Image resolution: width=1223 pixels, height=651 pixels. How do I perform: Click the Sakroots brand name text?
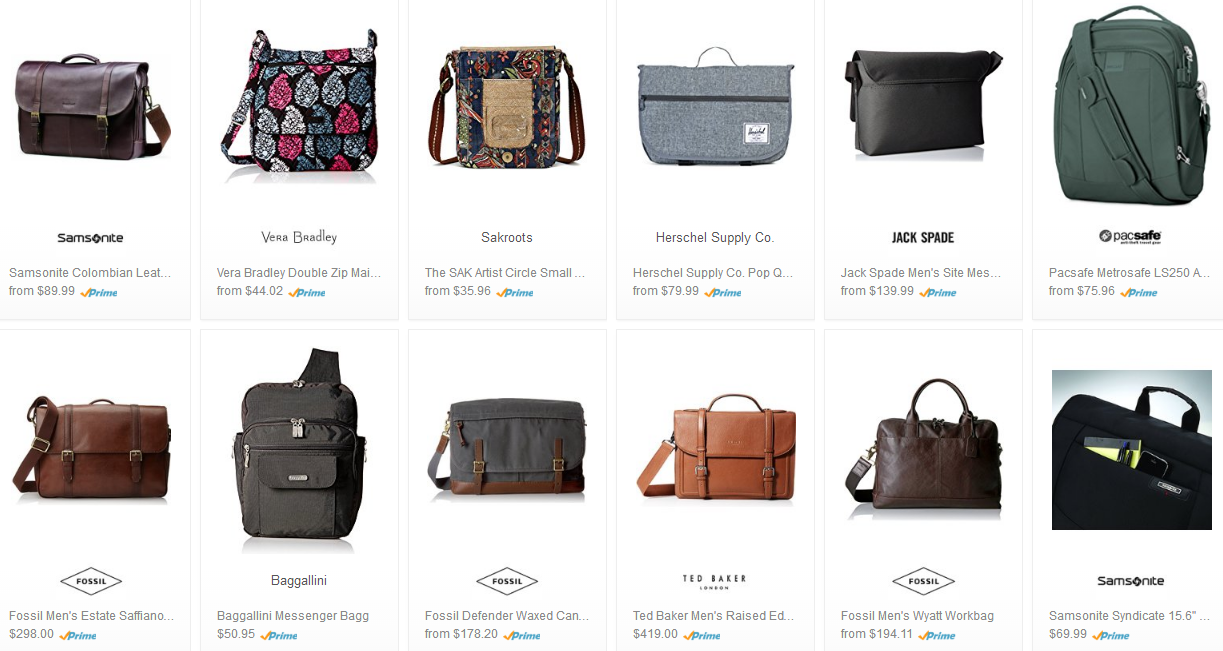pyautogui.click(x=507, y=238)
